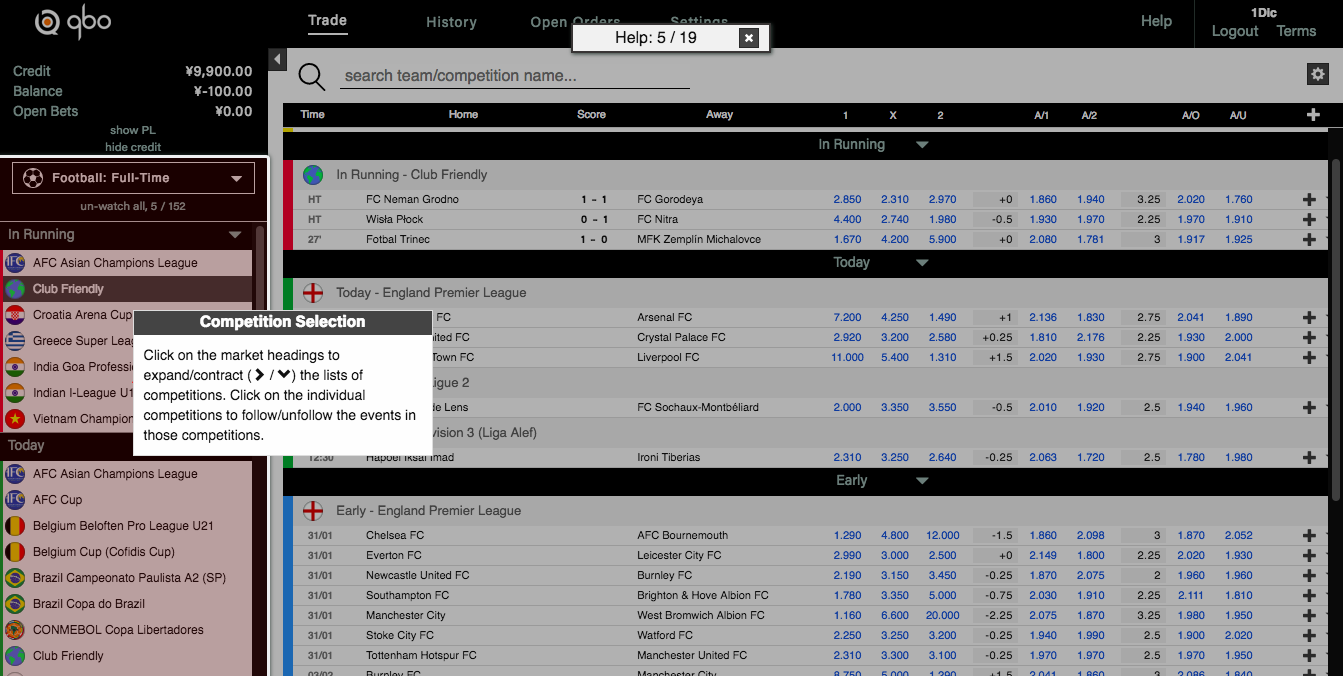
Task: Click Today - England Premier League heading
Action: (x=431, y=293)
